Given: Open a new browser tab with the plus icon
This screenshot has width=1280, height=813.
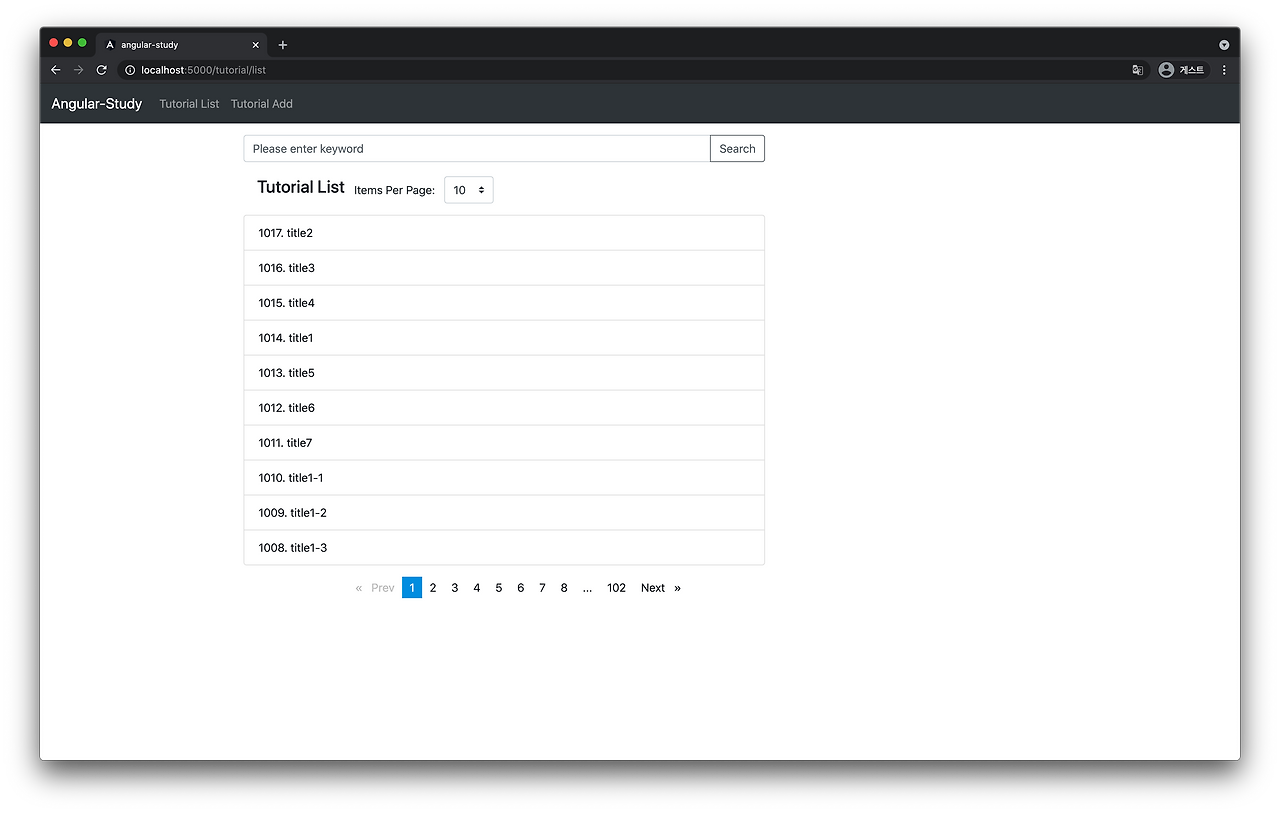Looking at the screenshot, I should pos(283,45).
